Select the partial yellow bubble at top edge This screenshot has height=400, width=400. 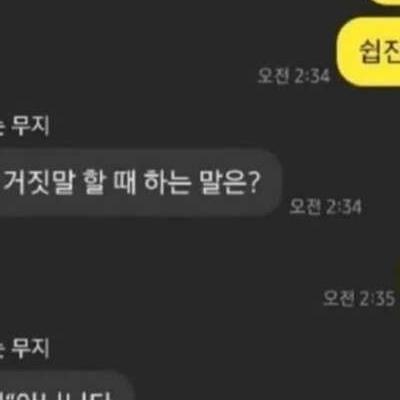[x=384, y=2]
